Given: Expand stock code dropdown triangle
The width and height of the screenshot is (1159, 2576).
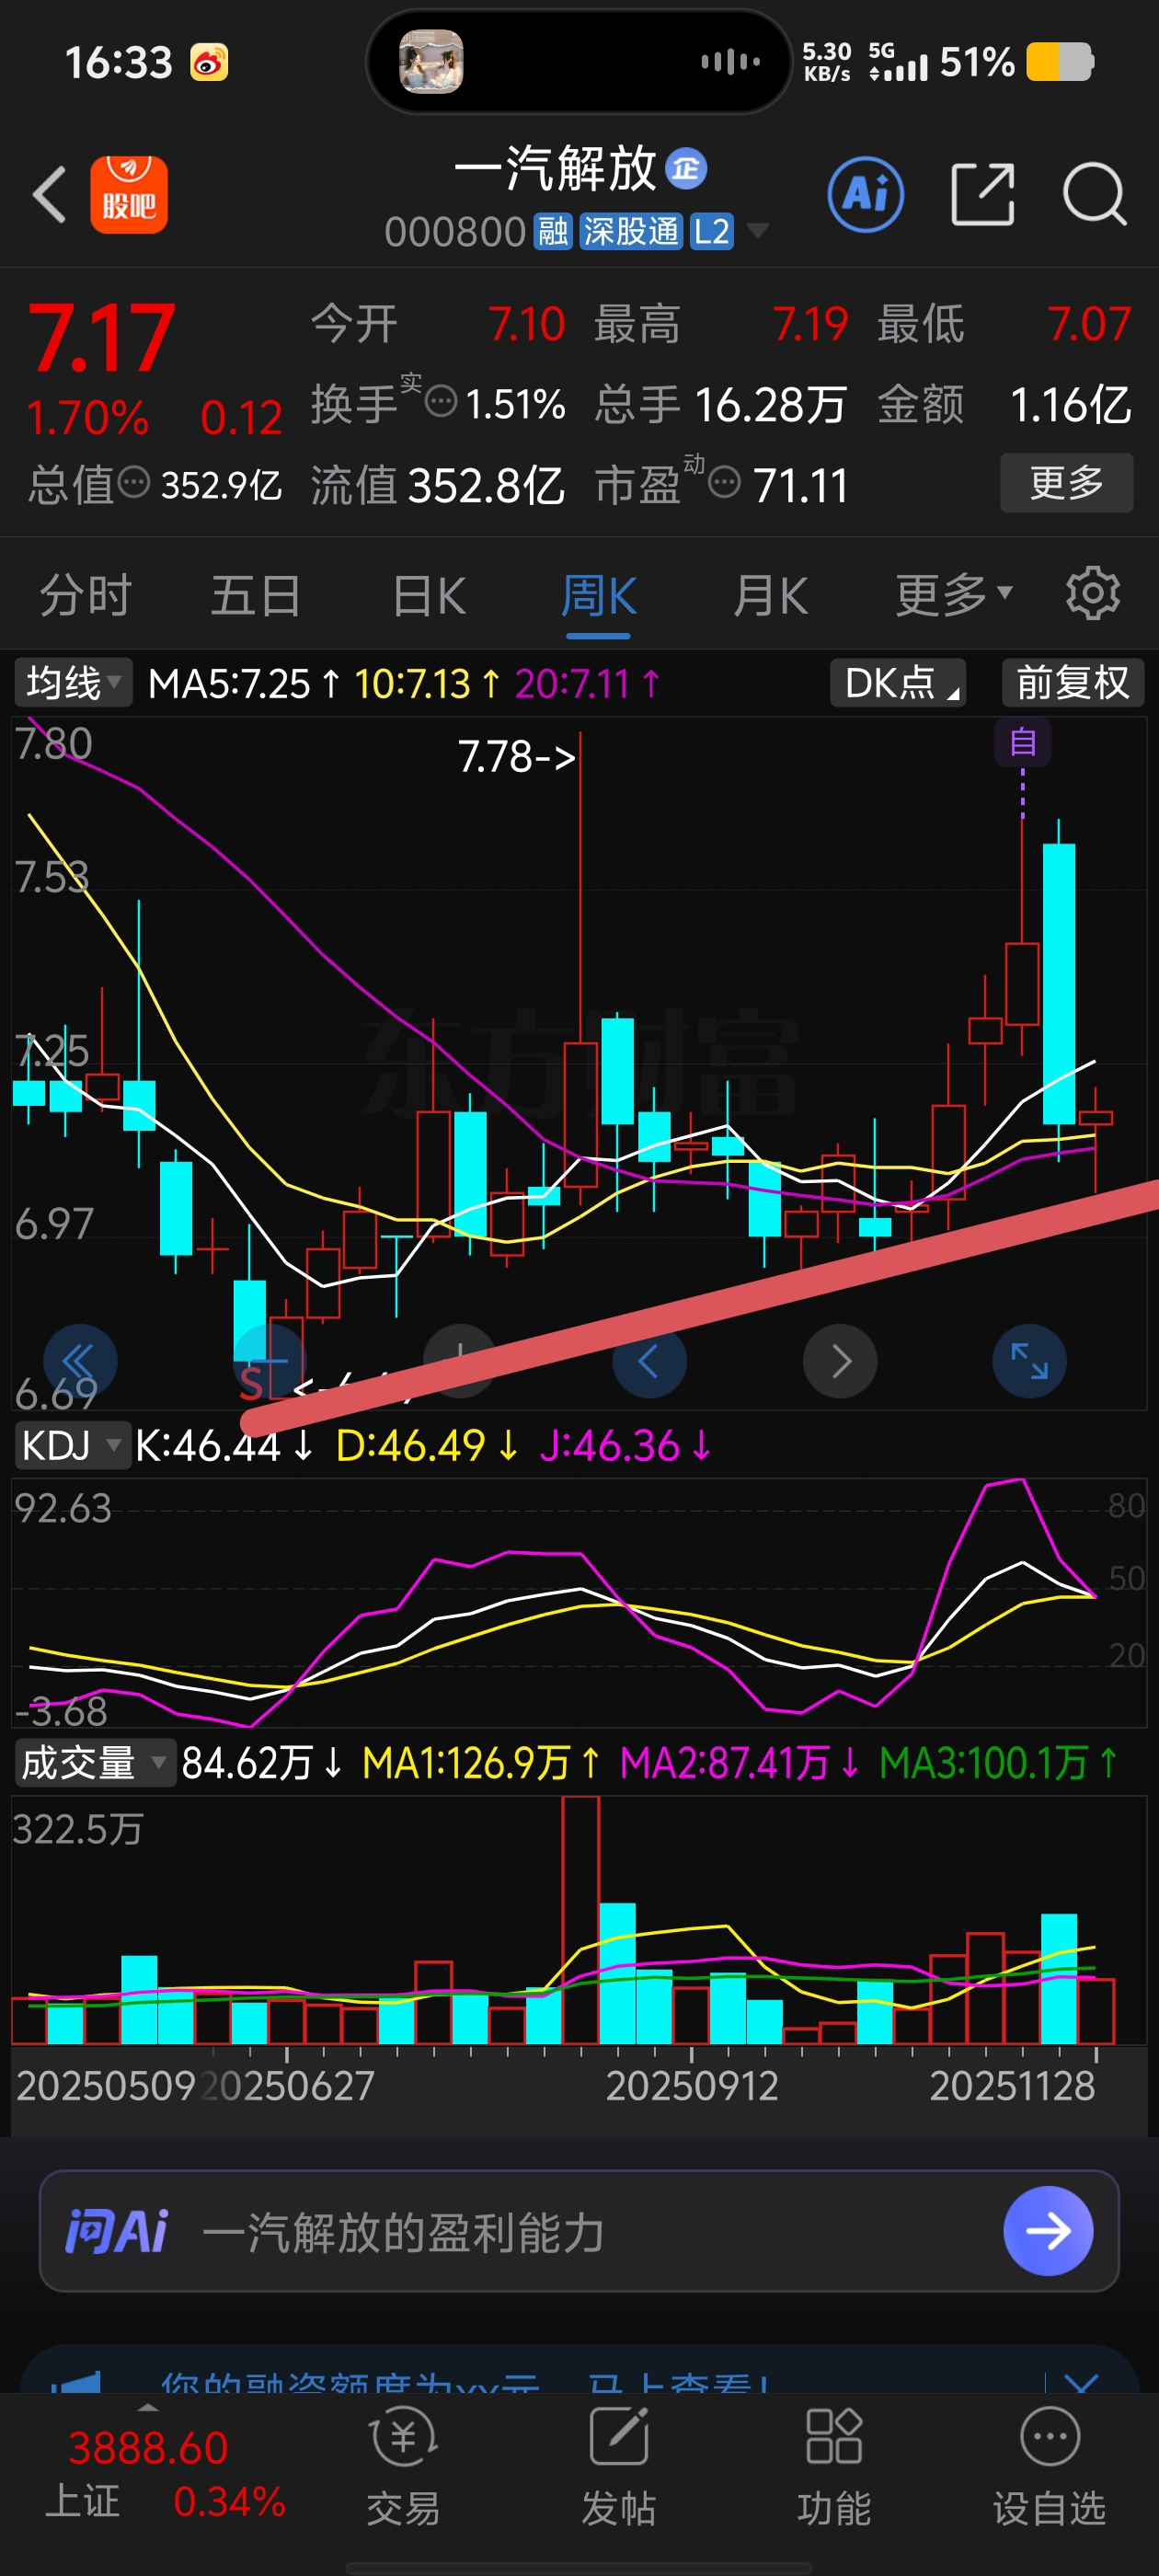Looking at the screenshot, I should click(x=758, y=231).
